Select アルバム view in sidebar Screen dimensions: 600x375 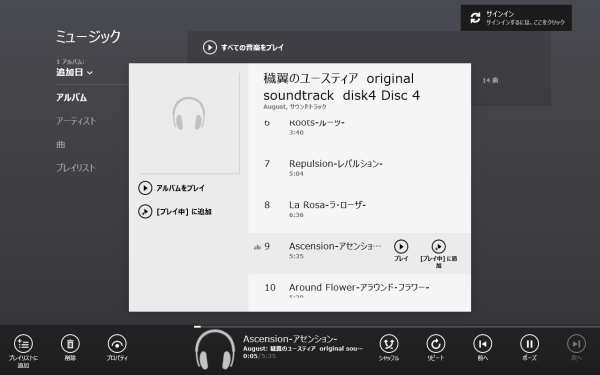tap(72, 98)
